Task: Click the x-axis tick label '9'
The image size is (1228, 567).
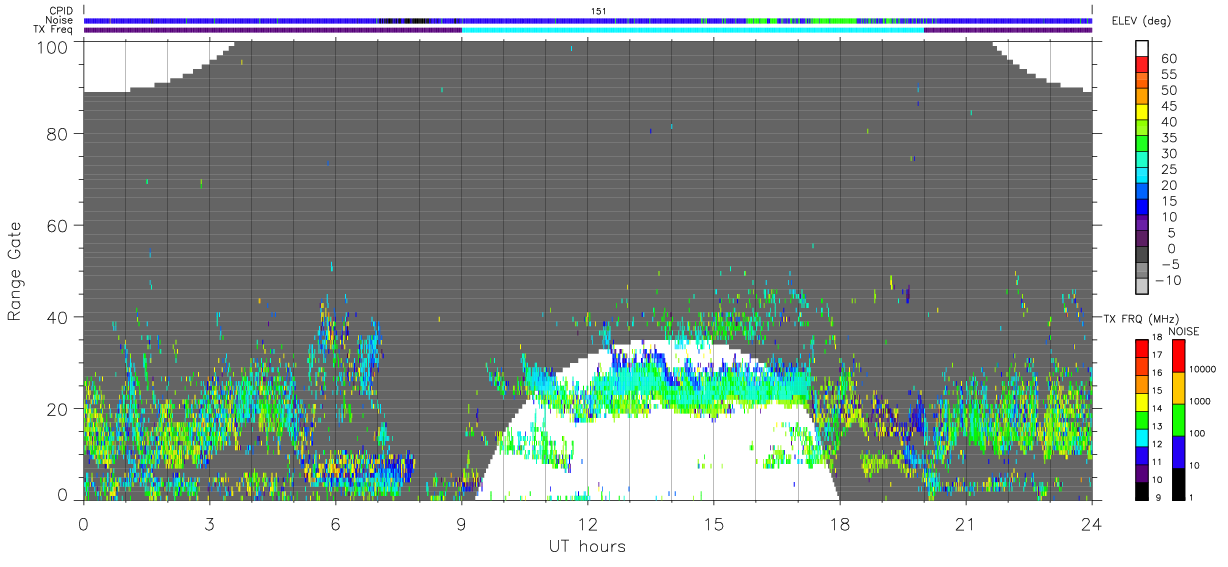Action: [x=461, y=524]
